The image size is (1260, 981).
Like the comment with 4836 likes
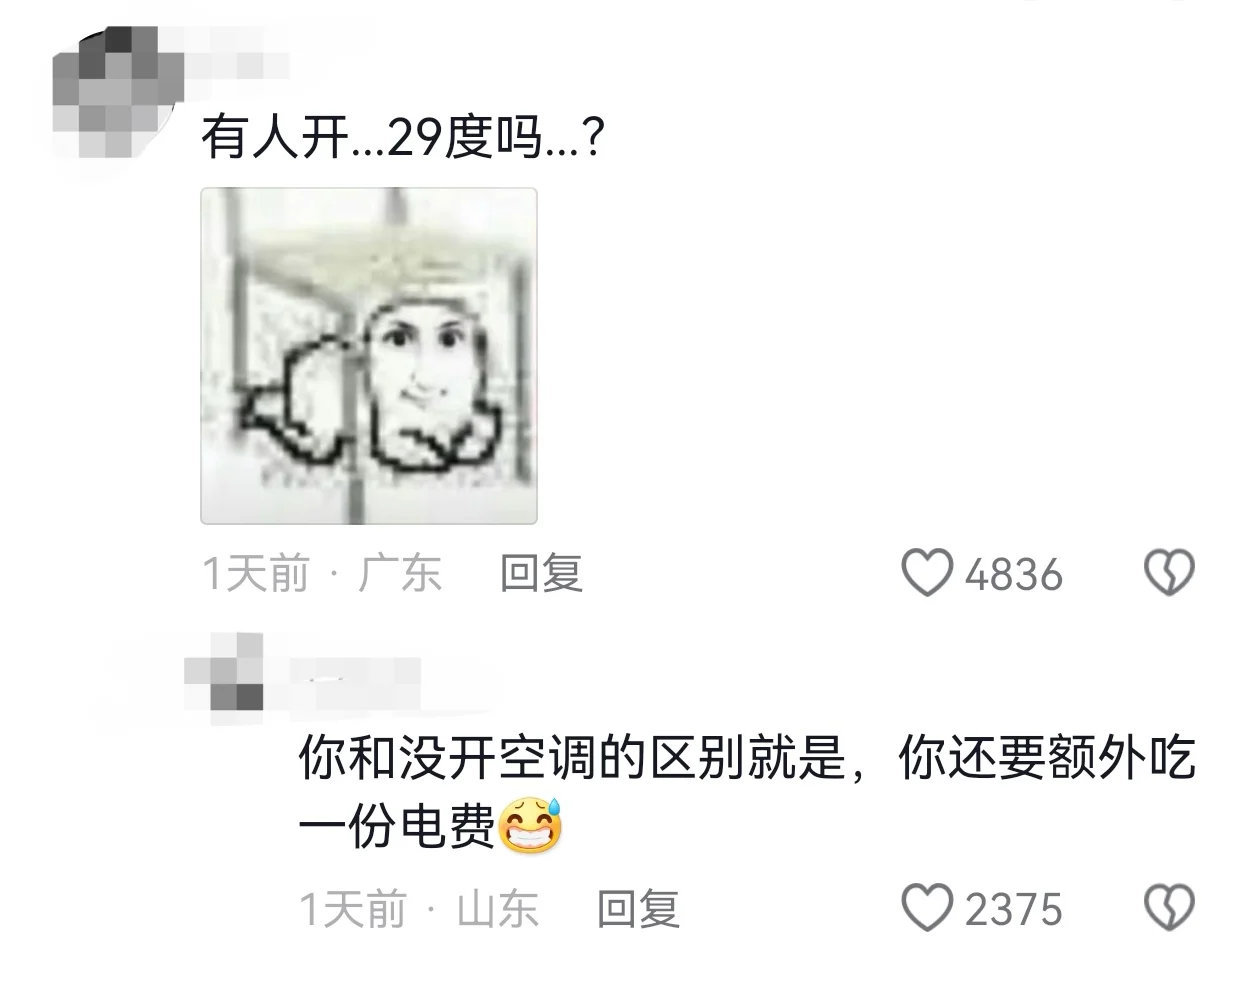pyautogui.click(x=927, y=574)
